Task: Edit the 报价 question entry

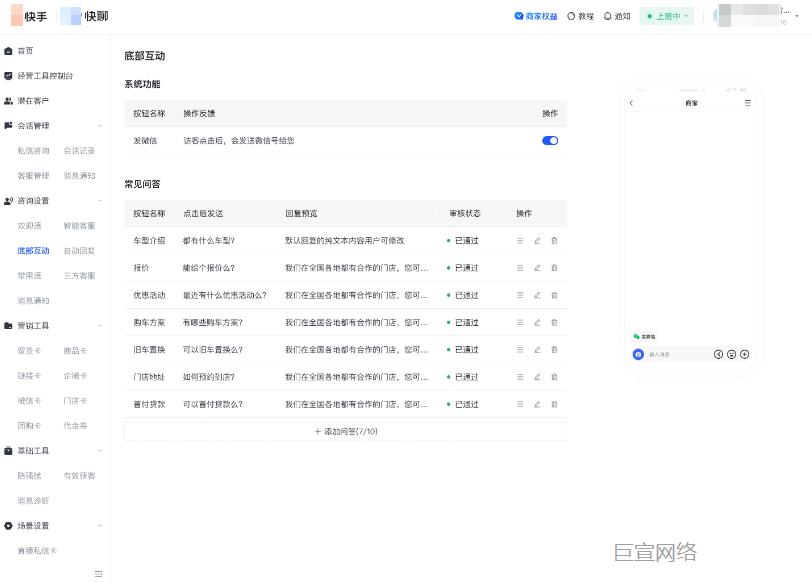Action: click(537, 268)
